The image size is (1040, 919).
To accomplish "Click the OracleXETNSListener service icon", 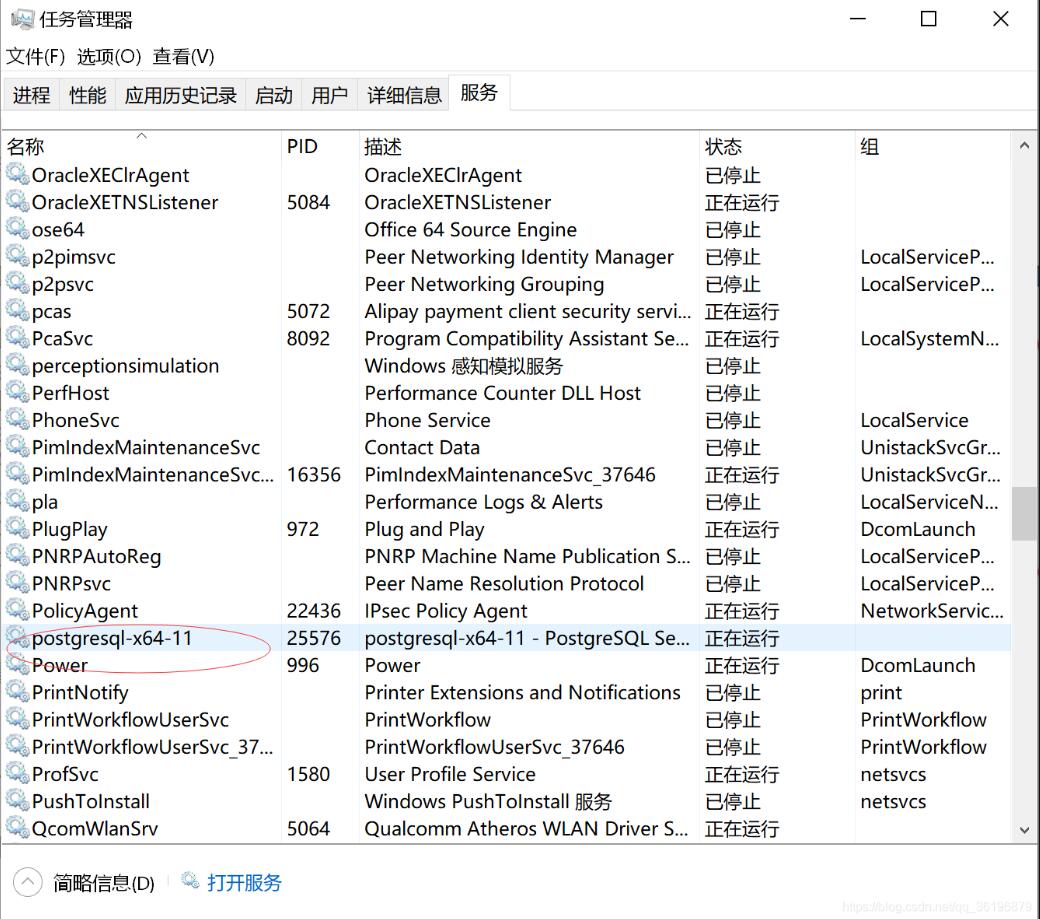I will tap(17, 202).
